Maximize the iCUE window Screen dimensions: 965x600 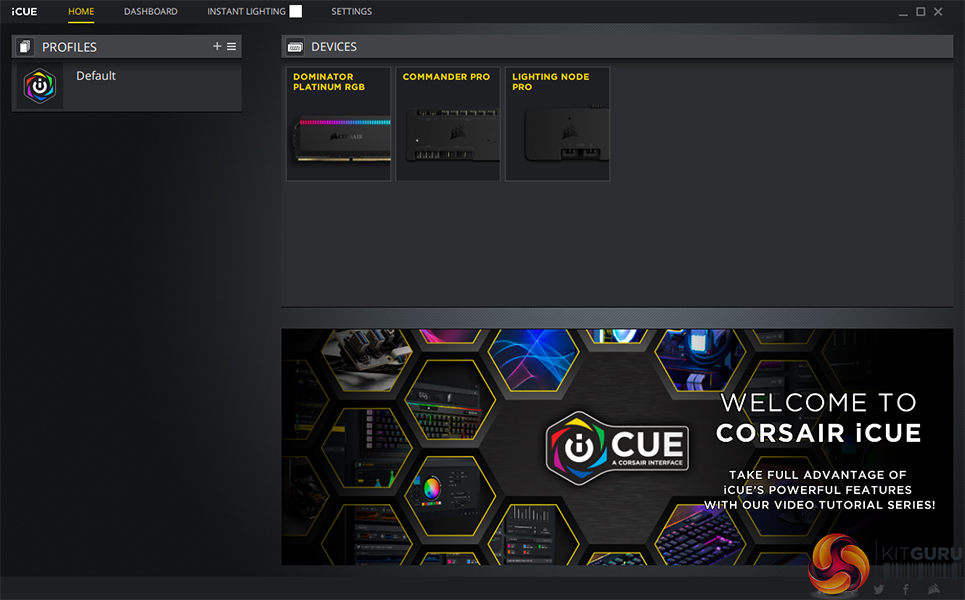921,12
